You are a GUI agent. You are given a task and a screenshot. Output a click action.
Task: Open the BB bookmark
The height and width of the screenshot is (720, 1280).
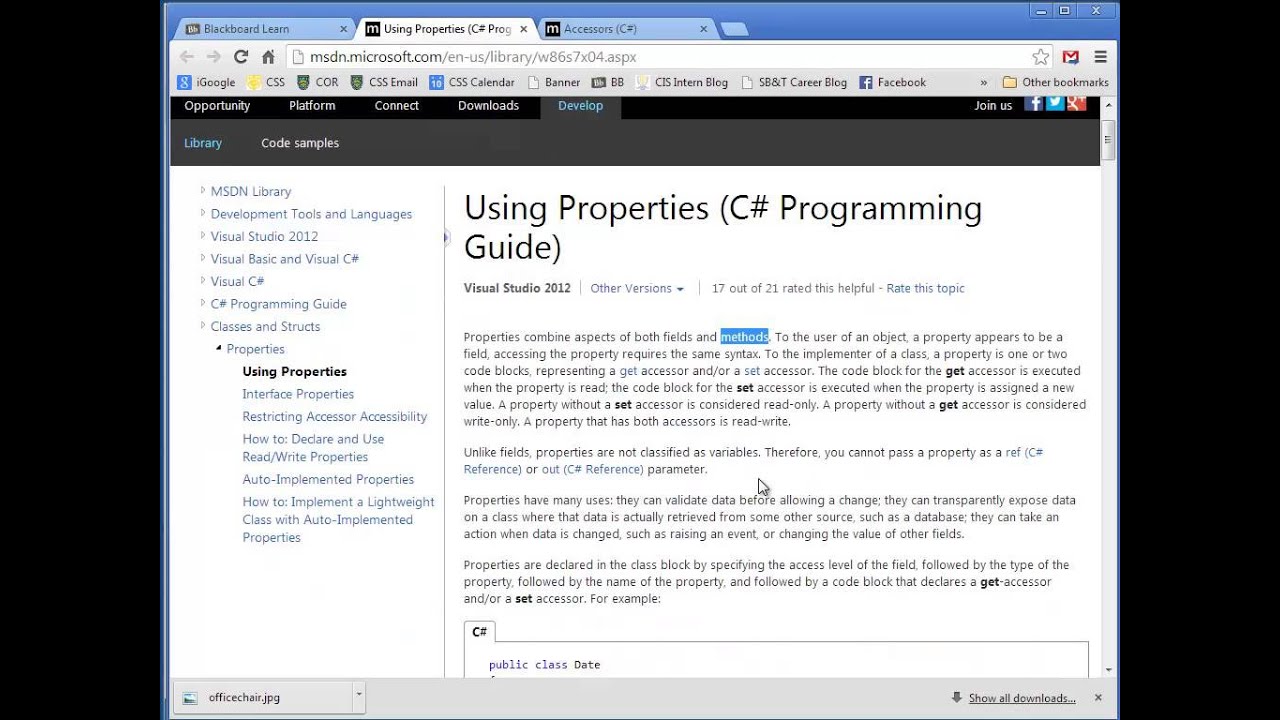click(x=608, y=82)
